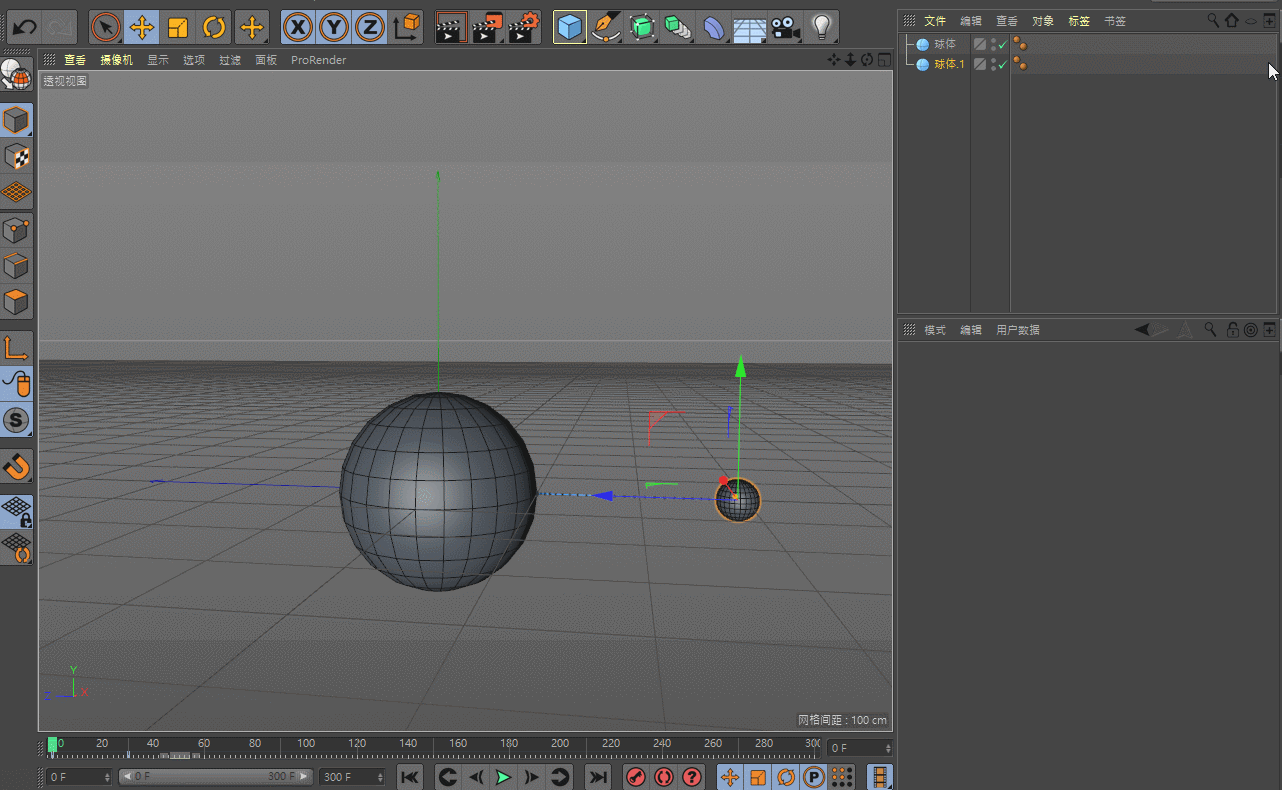Click Render to Picture Viewer icon
Image resolution: width=1282 pixels, height=790 pixels.
tap(488, 27)
